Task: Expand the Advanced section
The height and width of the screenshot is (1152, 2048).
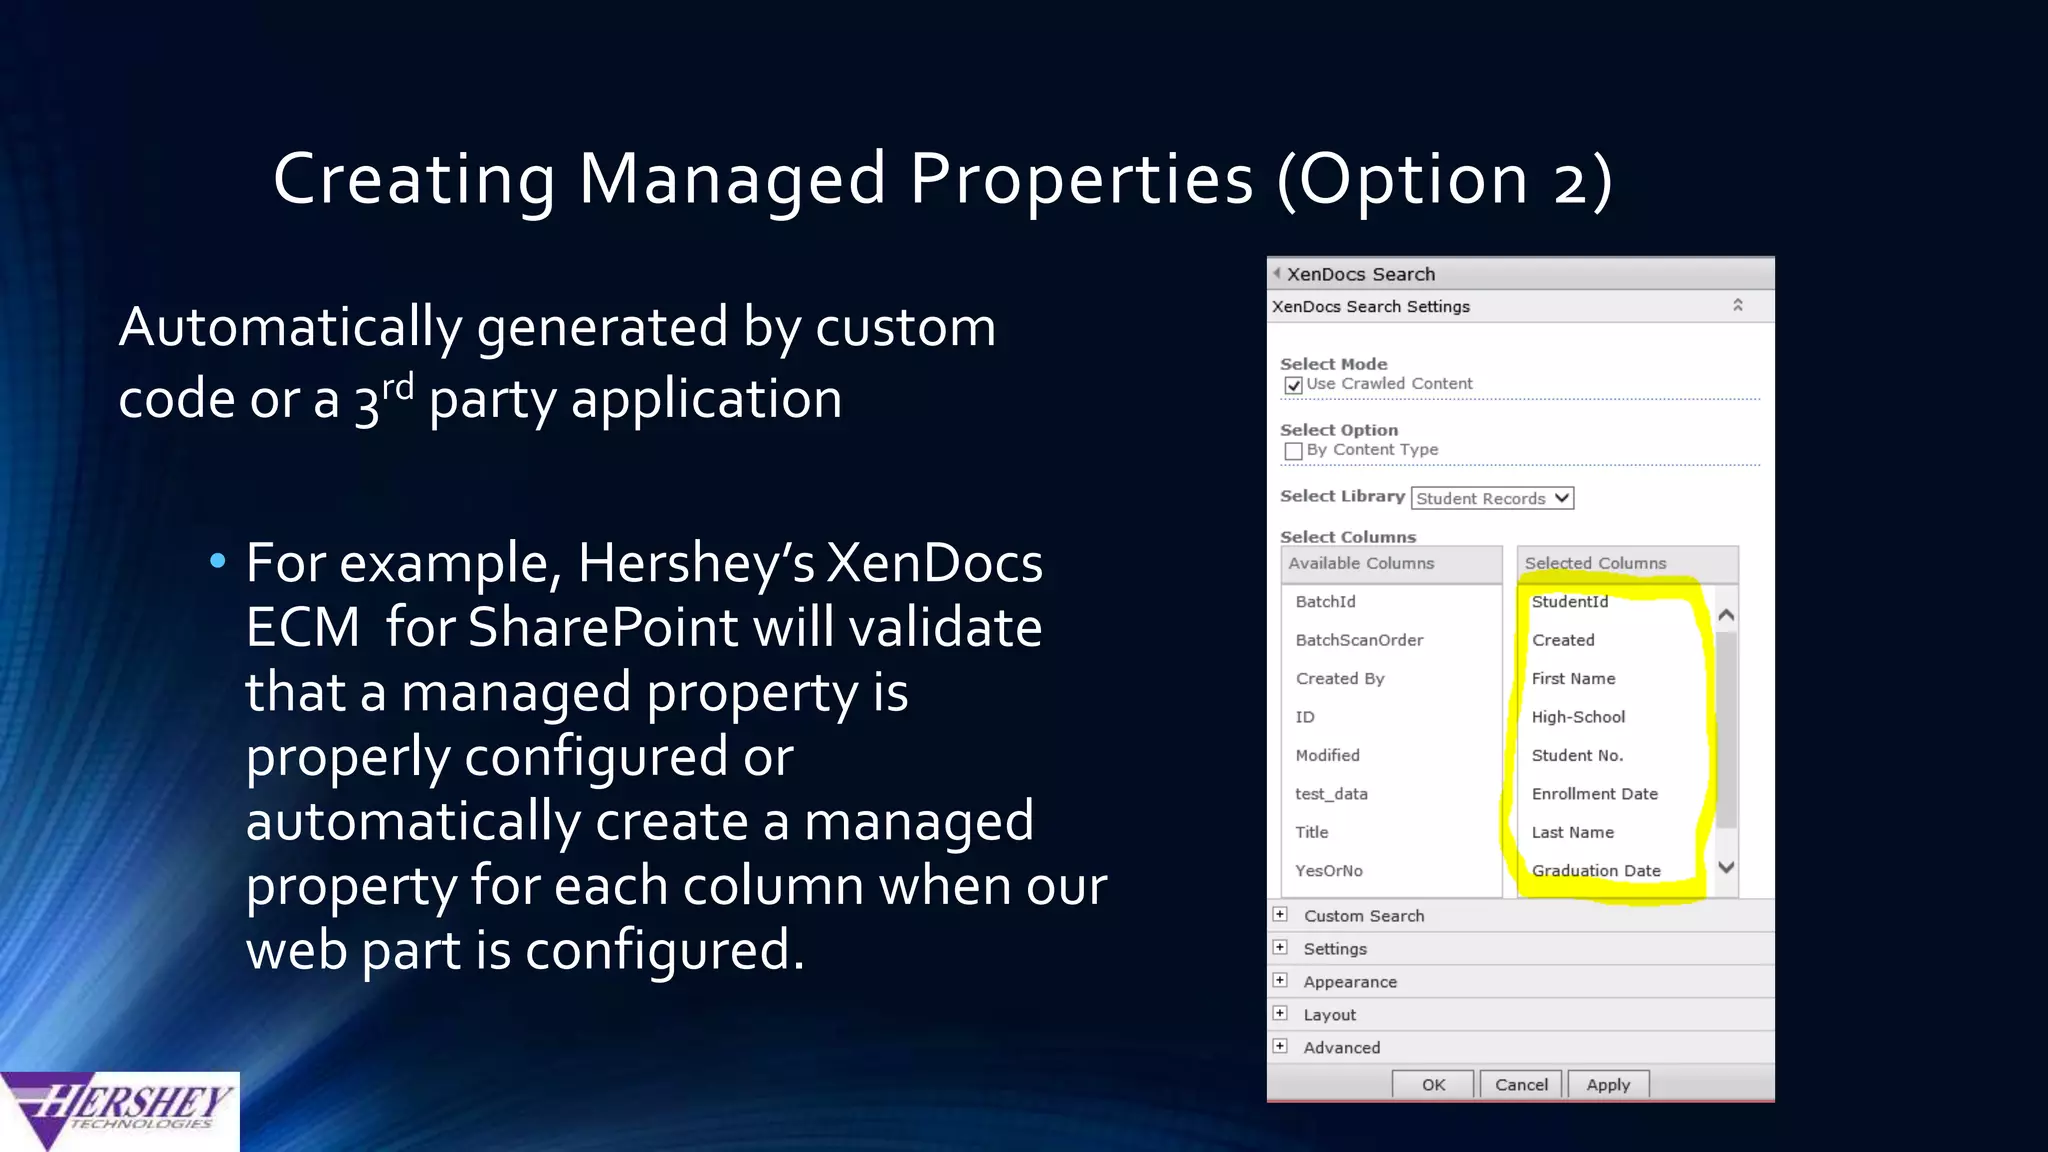Action: pyautogui.click(x=1280, y=1046)
